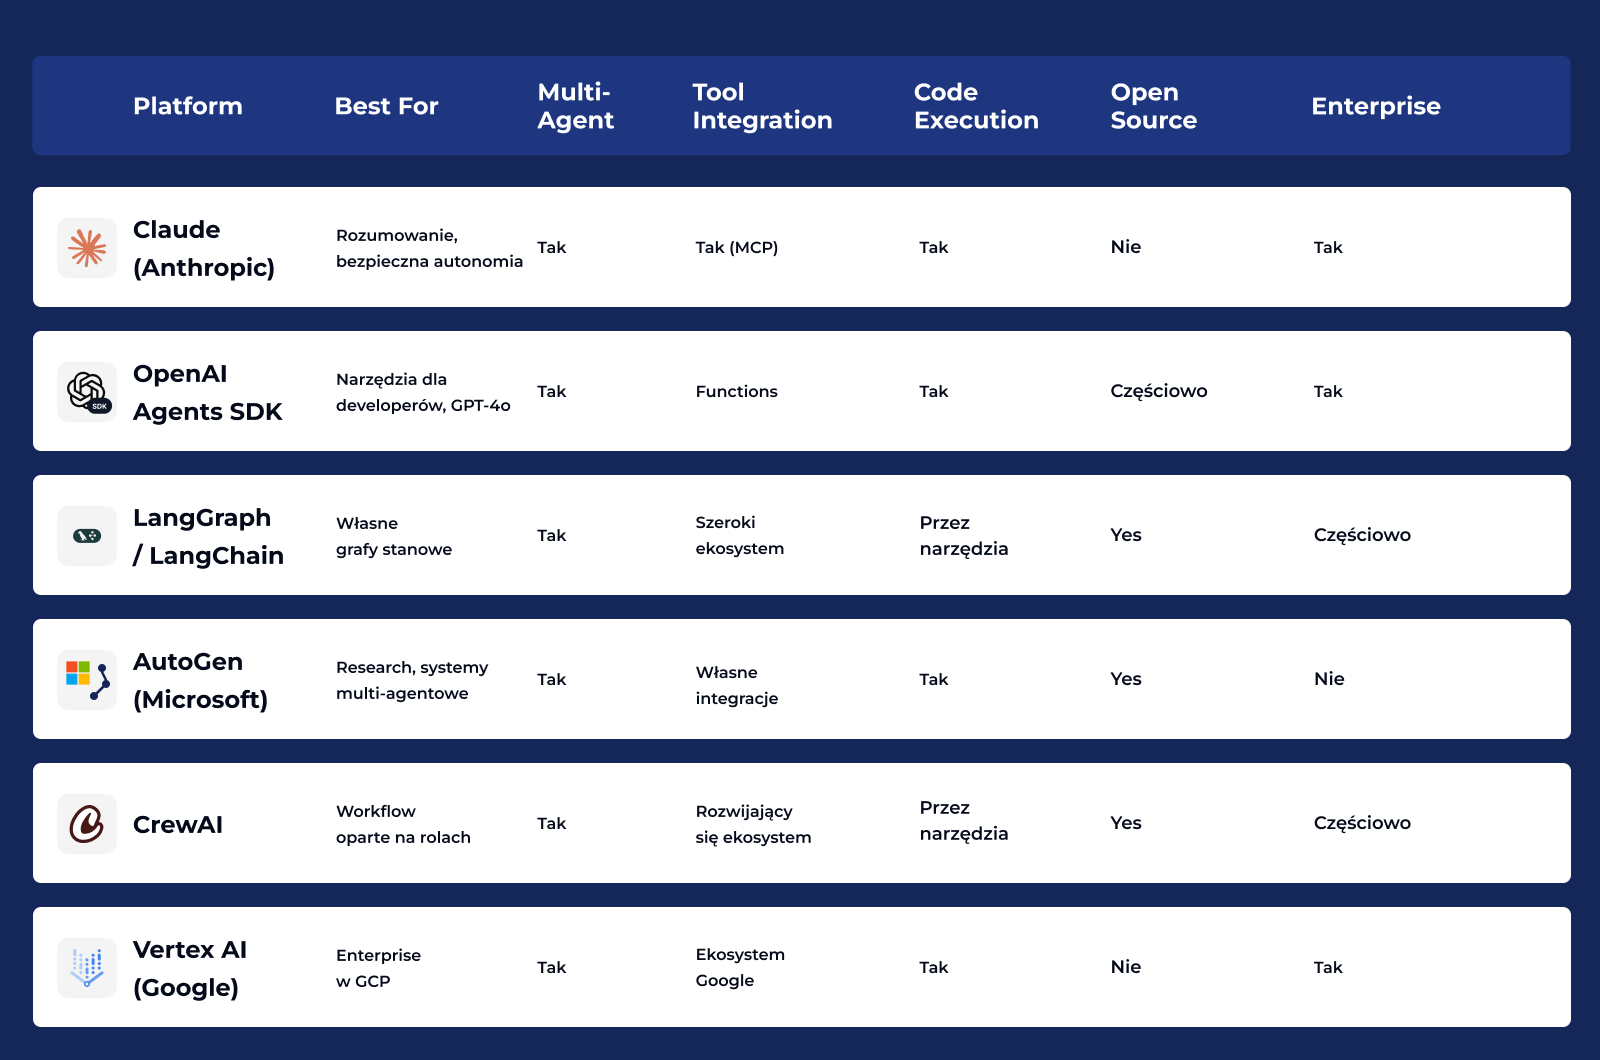Click the OpenAI Agents SDK logo icon

87,392
